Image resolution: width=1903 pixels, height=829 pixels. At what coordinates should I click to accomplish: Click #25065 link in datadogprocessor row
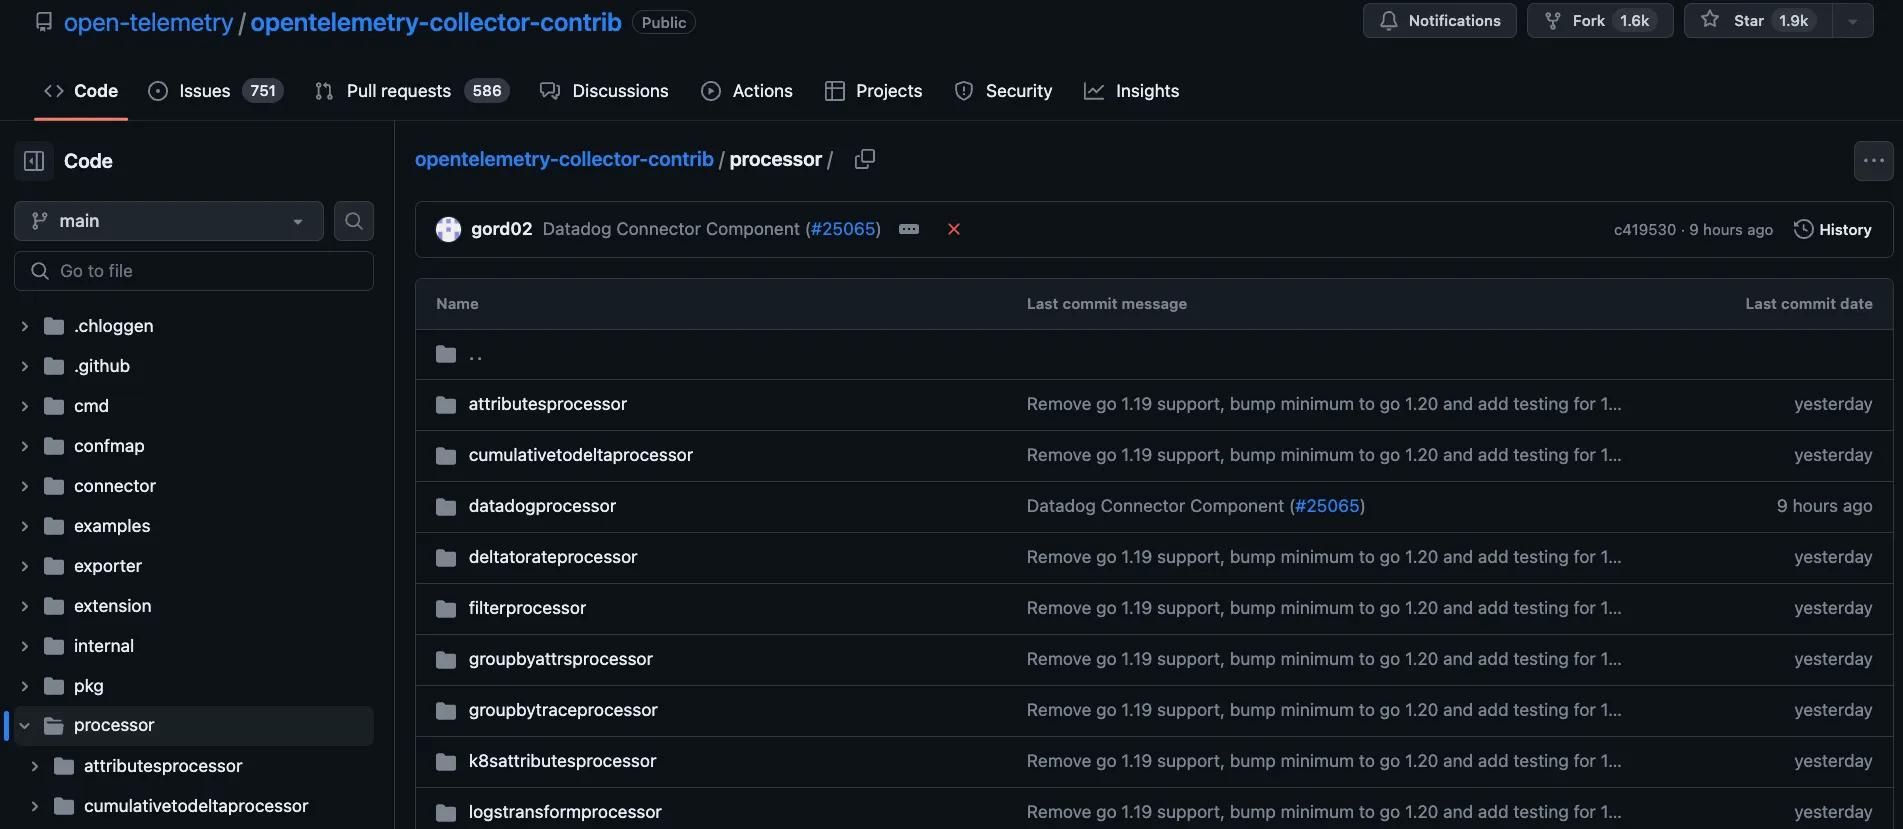coord(1327,506)
